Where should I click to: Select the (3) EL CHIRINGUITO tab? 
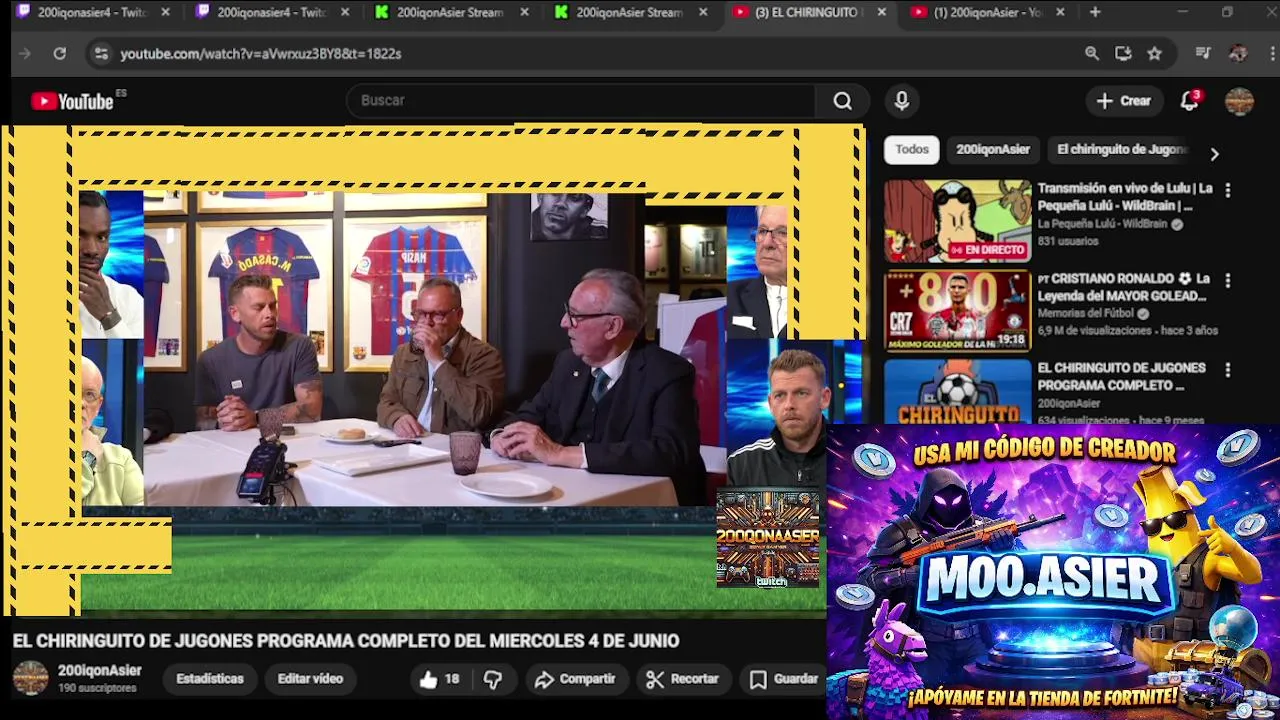point(808,12)
